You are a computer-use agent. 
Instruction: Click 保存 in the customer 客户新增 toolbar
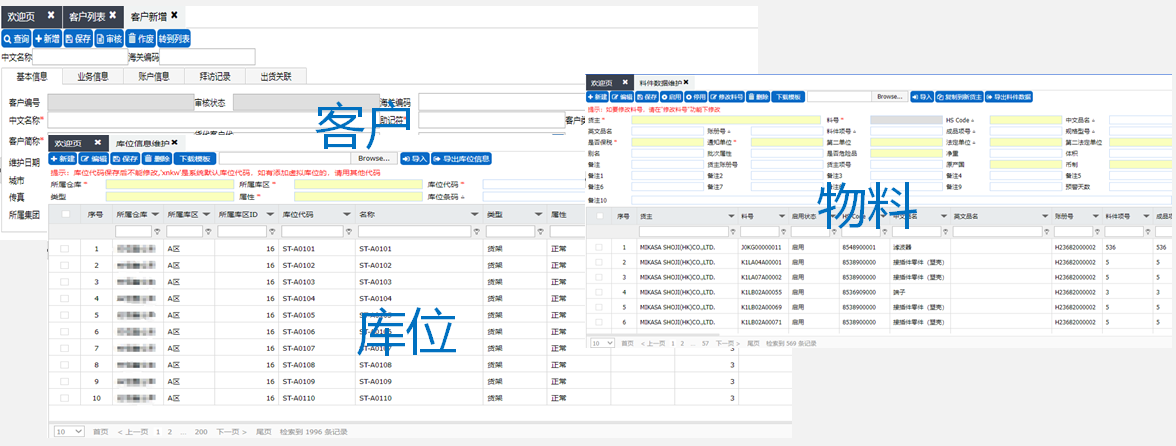point(78,39)
